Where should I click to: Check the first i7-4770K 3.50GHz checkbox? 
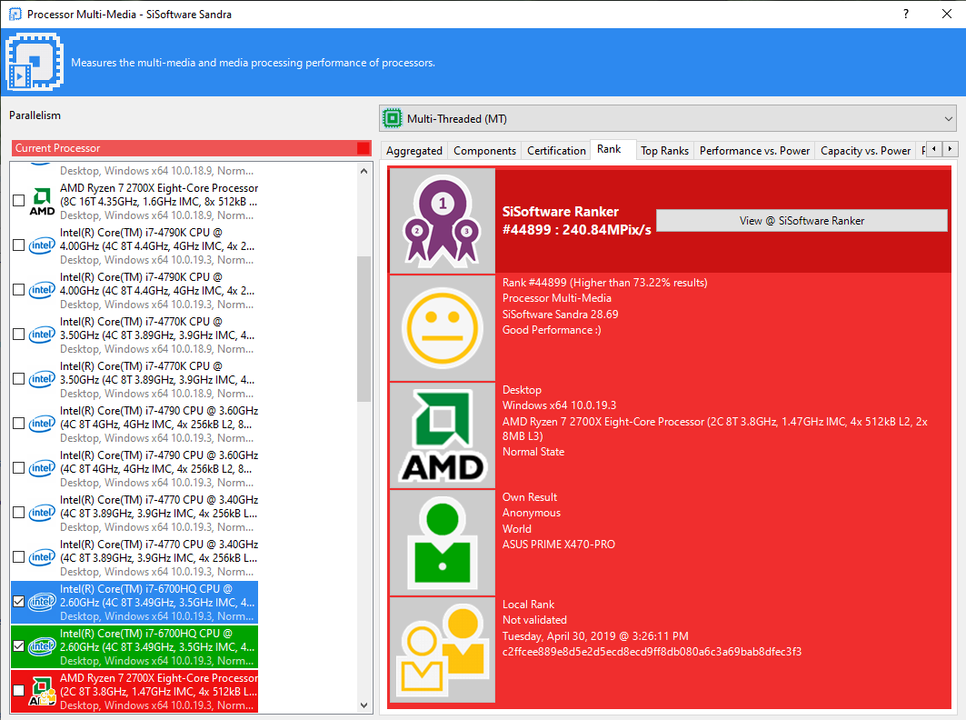point(18,334)
